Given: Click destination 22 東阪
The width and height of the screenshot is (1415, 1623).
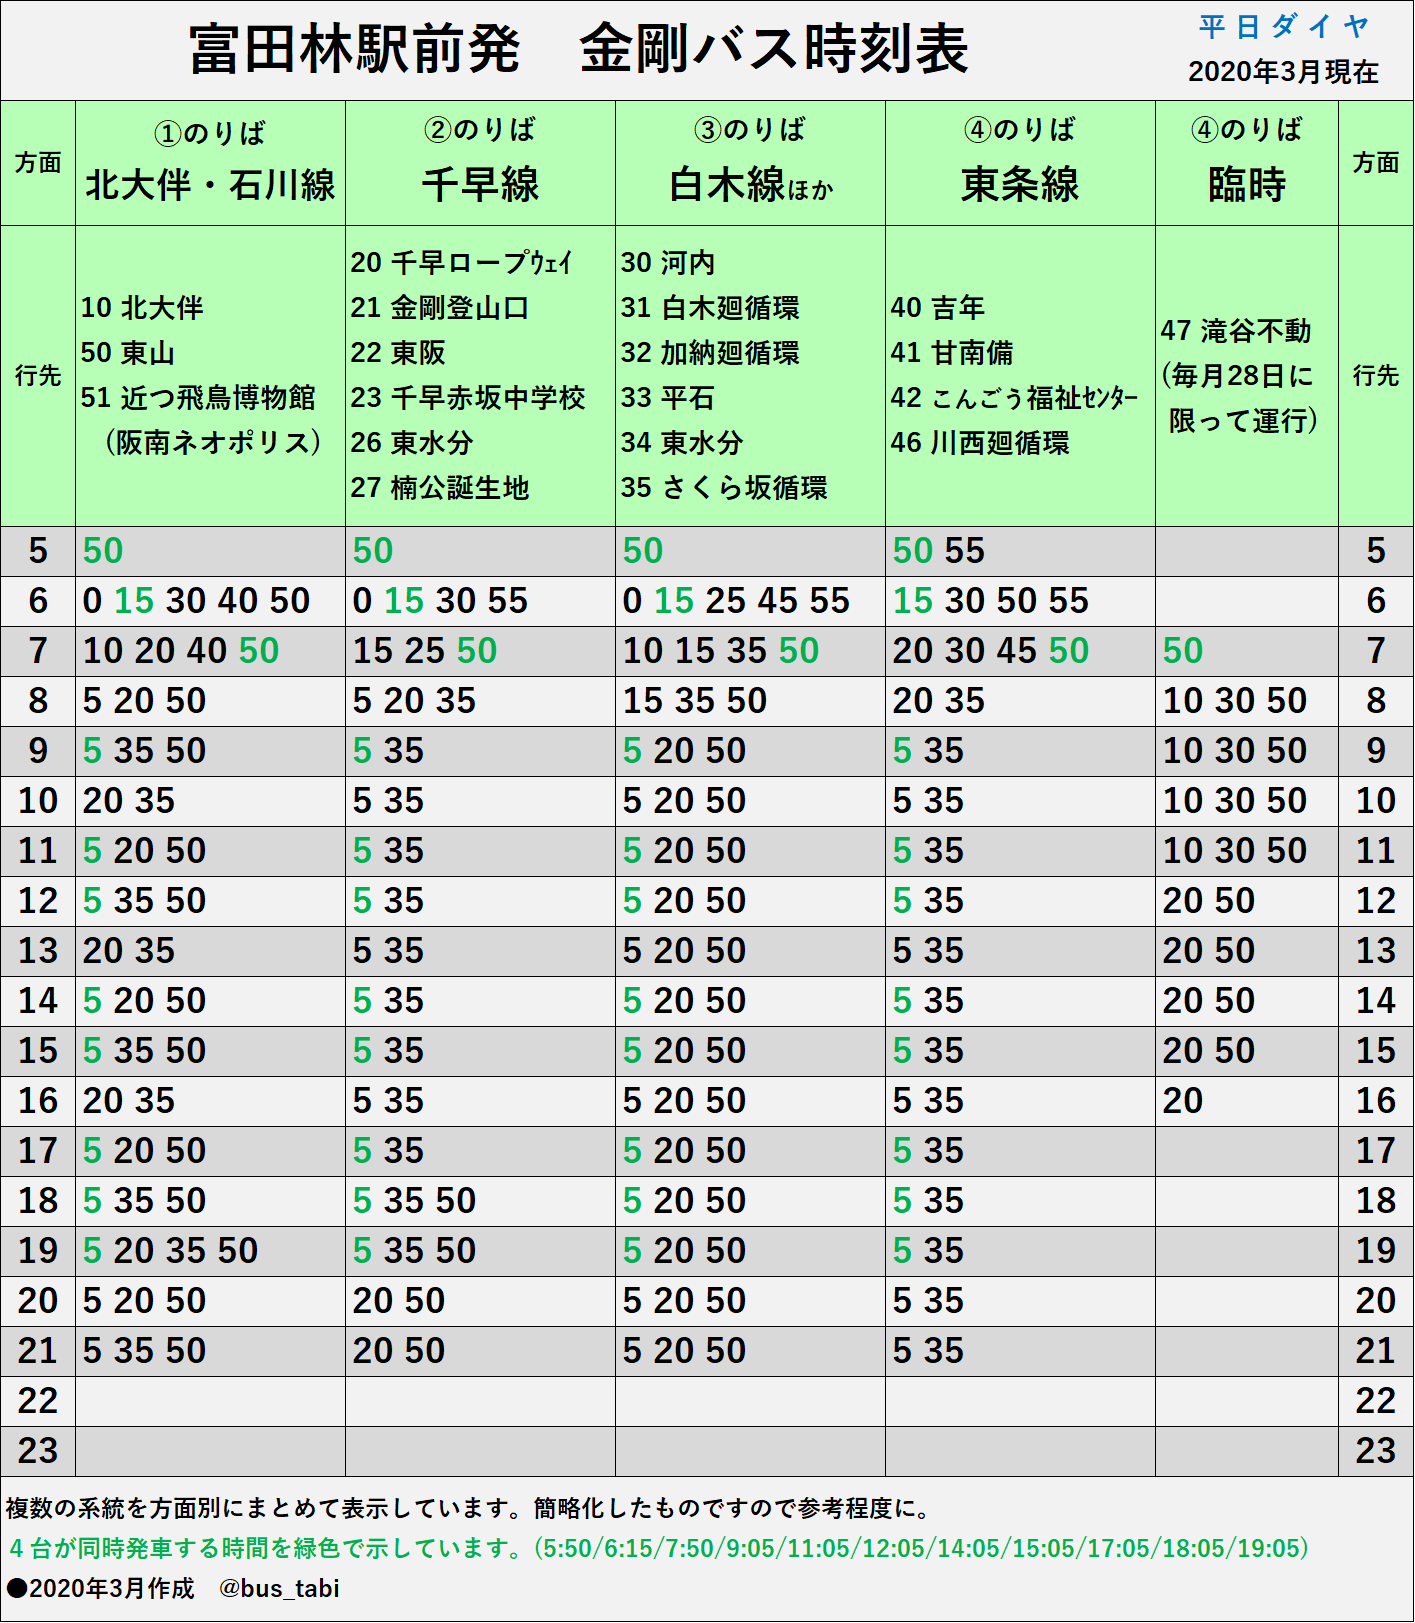Looking at the screenshot, I should (x=398, y=352).
